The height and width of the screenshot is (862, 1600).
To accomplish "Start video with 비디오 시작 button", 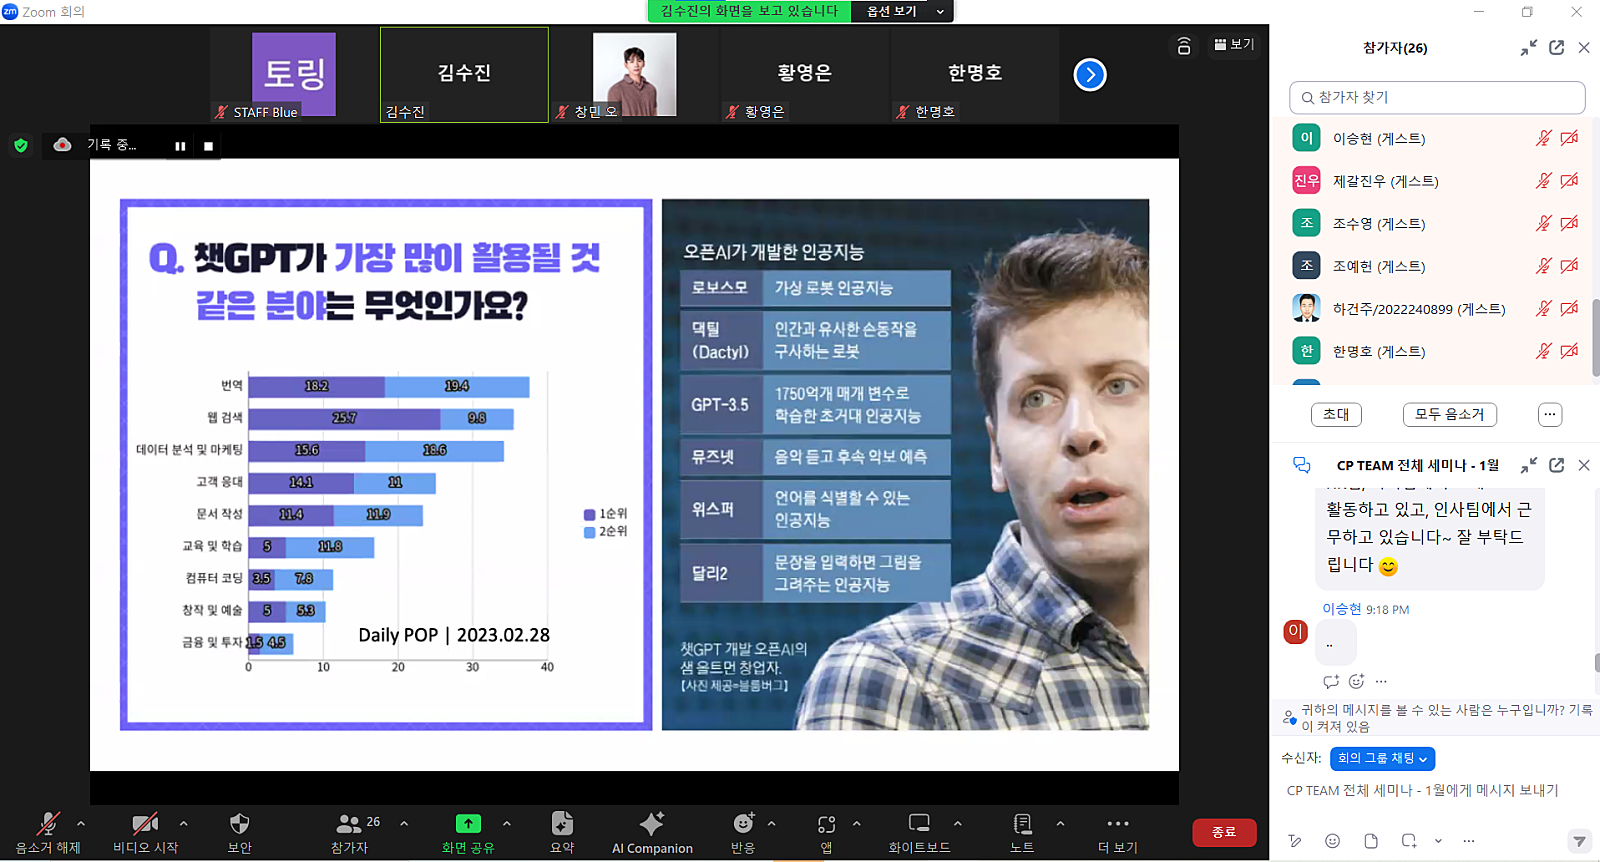I will (145, 832).
